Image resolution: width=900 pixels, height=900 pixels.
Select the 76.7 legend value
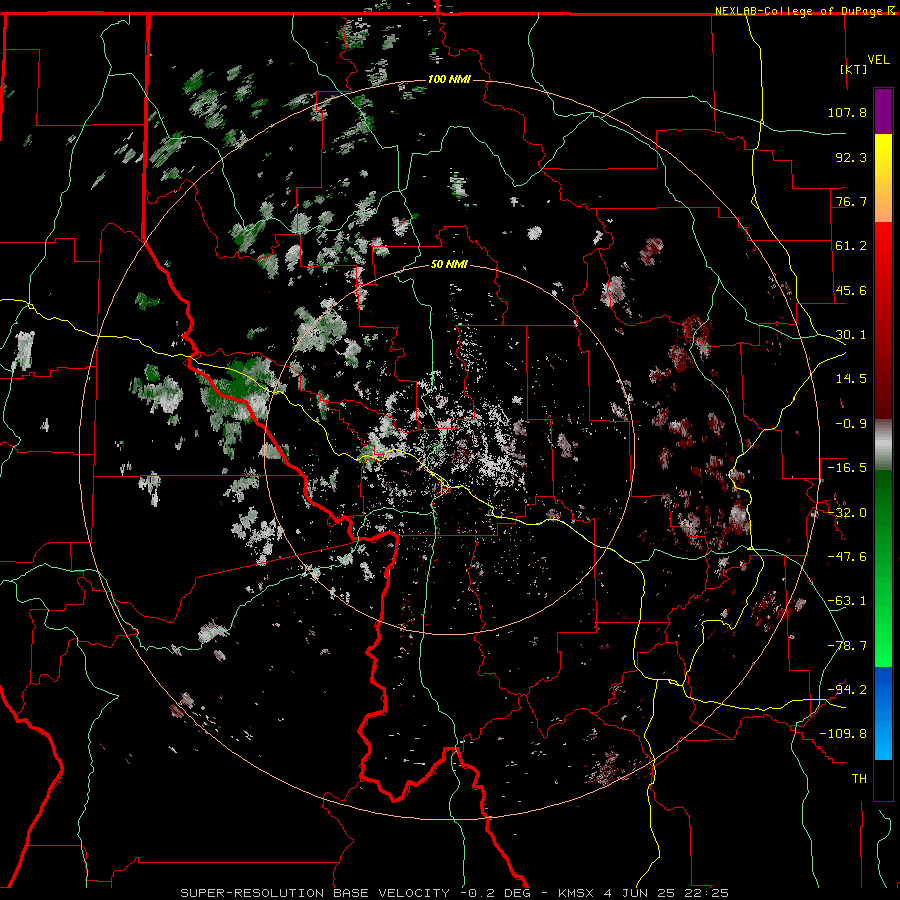pyautogui.click(x=851, y=201)
